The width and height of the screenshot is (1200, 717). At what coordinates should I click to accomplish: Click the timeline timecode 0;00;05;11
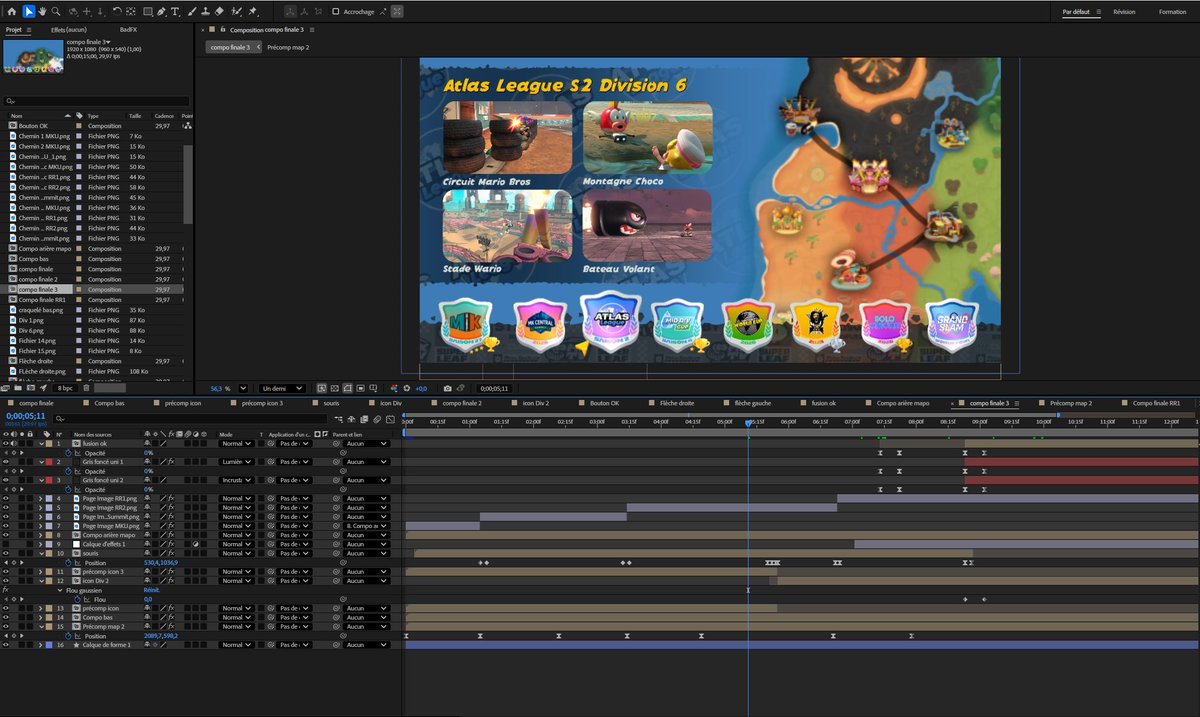point(26,415)
